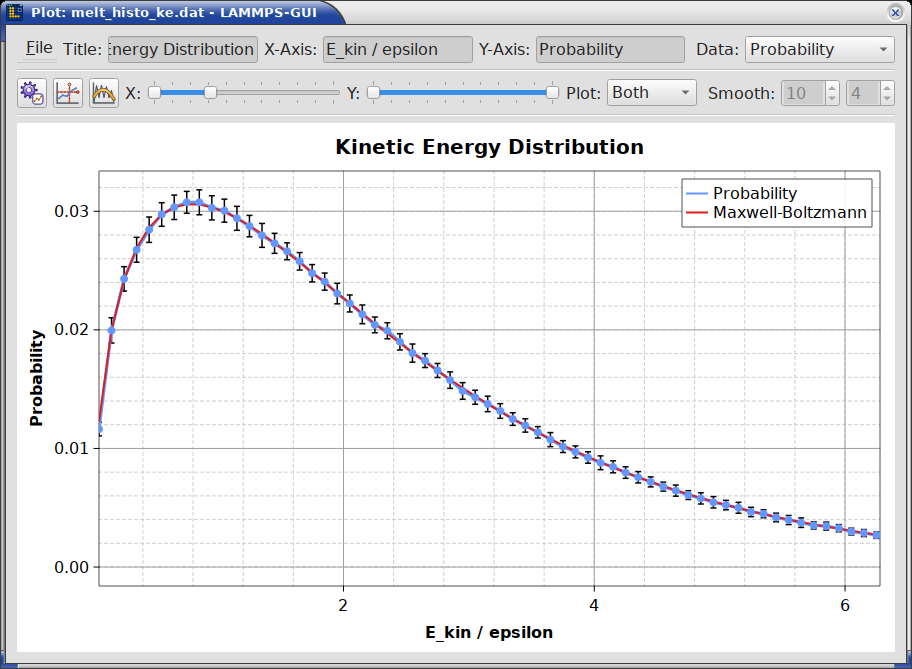Edit the X-Axis label field
The image size is (912, 669).
click(398, 49)
